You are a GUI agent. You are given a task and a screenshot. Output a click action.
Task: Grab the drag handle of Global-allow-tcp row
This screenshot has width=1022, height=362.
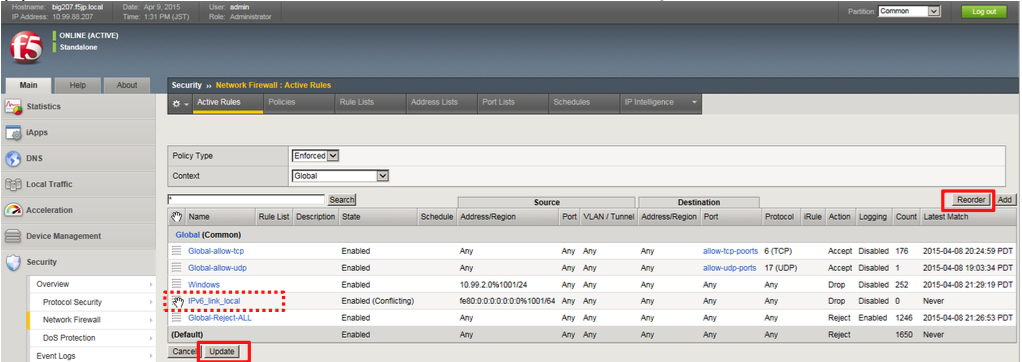pyautogui.click(x=176, y=250)
